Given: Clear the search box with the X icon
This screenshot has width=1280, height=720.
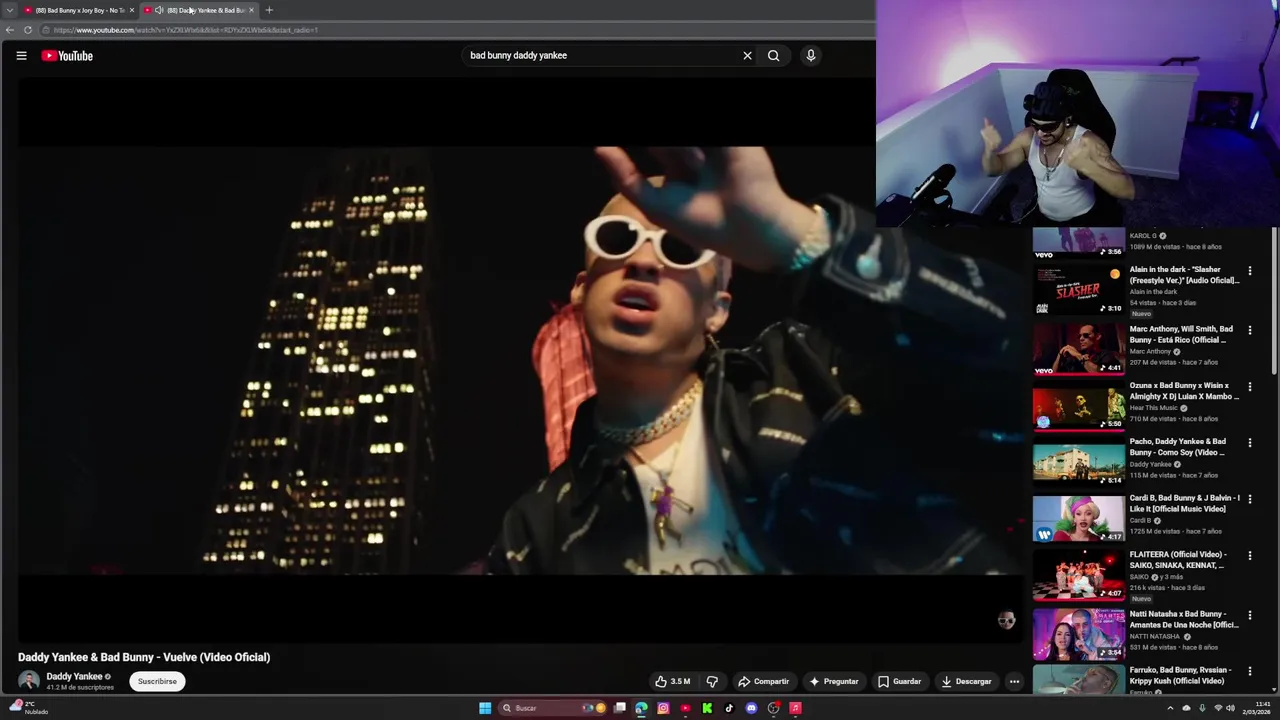Looking at the screenshot, I should (747, 56).
